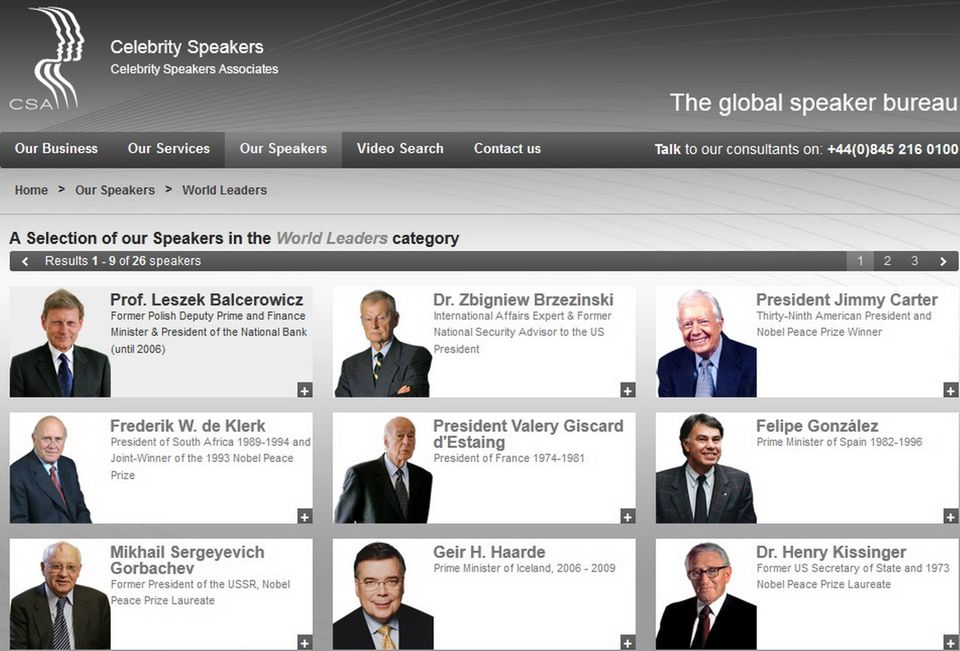The height and width of the screenshot is (651, 960).
Task: Click plus icon on Zbigniew Brzezinski card
Action: tap(628, 390)
